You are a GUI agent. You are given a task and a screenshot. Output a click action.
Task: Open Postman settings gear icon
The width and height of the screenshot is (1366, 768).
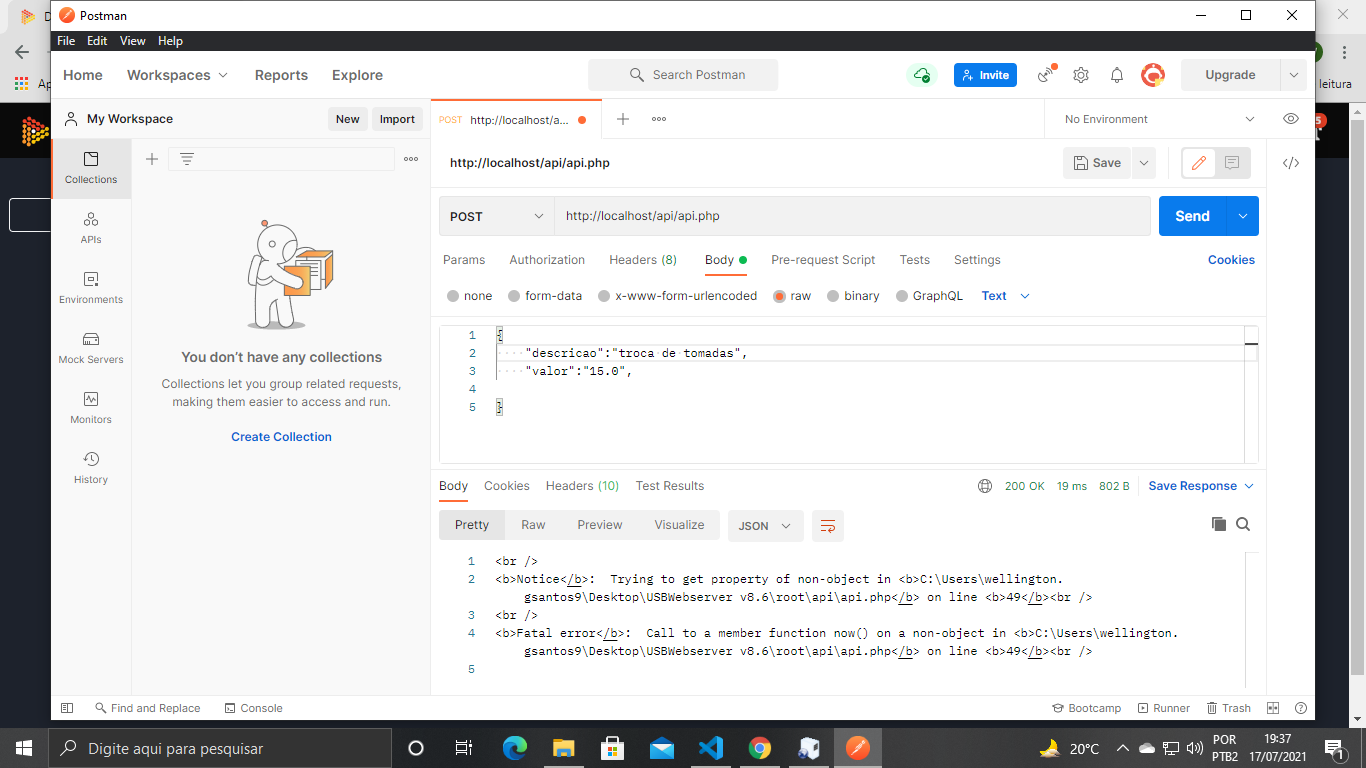(x=1081, y=75)
